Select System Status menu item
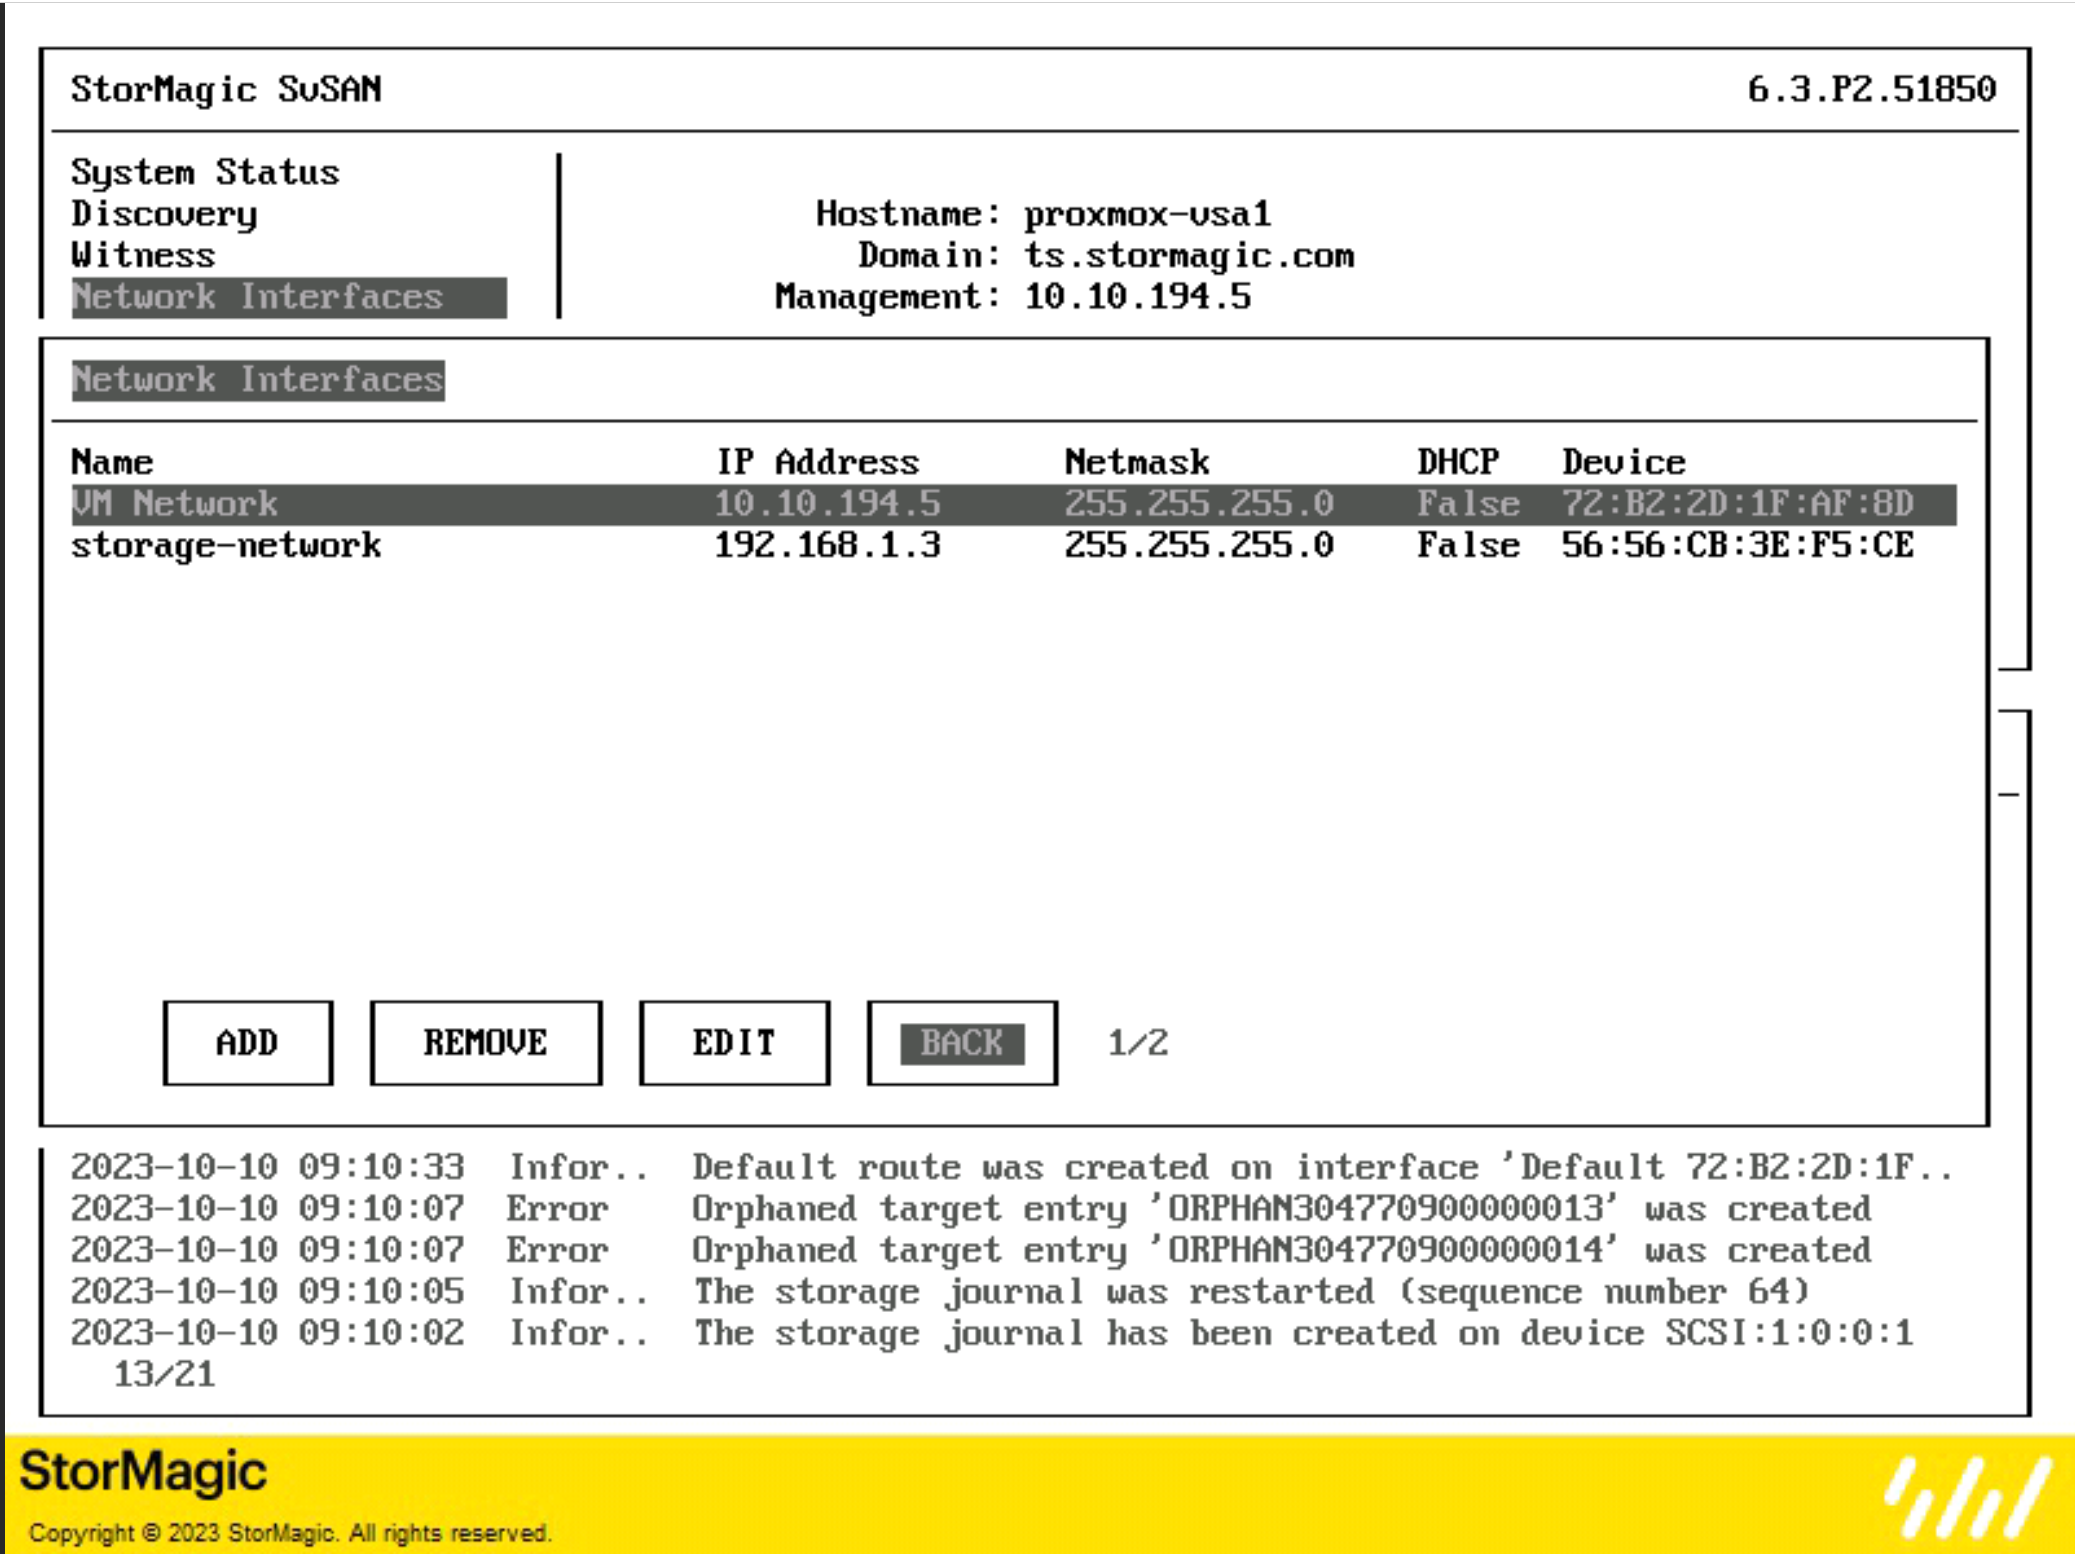The height and width of the screenshot is (1555, 2075). tap(205, 172)
